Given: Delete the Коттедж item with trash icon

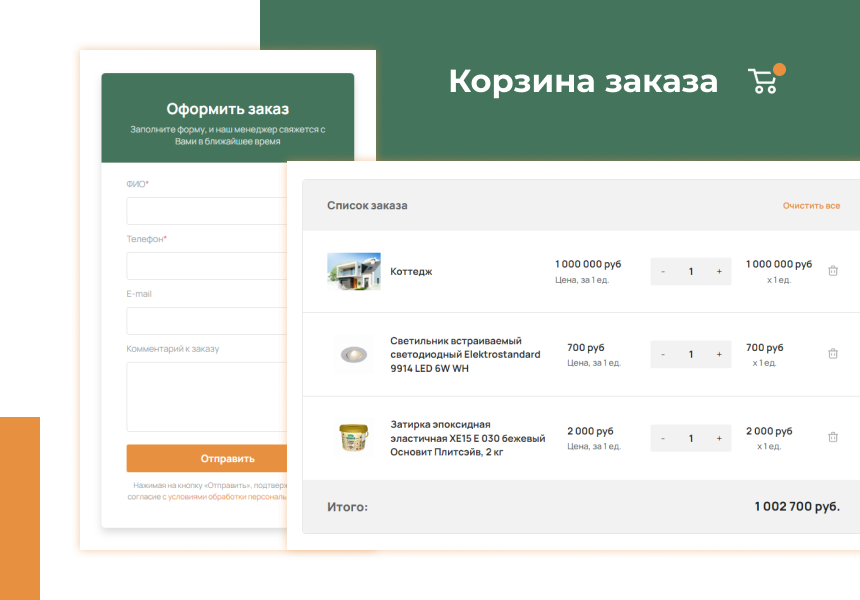Looking at the screenshot, I should tap(833, 271).
